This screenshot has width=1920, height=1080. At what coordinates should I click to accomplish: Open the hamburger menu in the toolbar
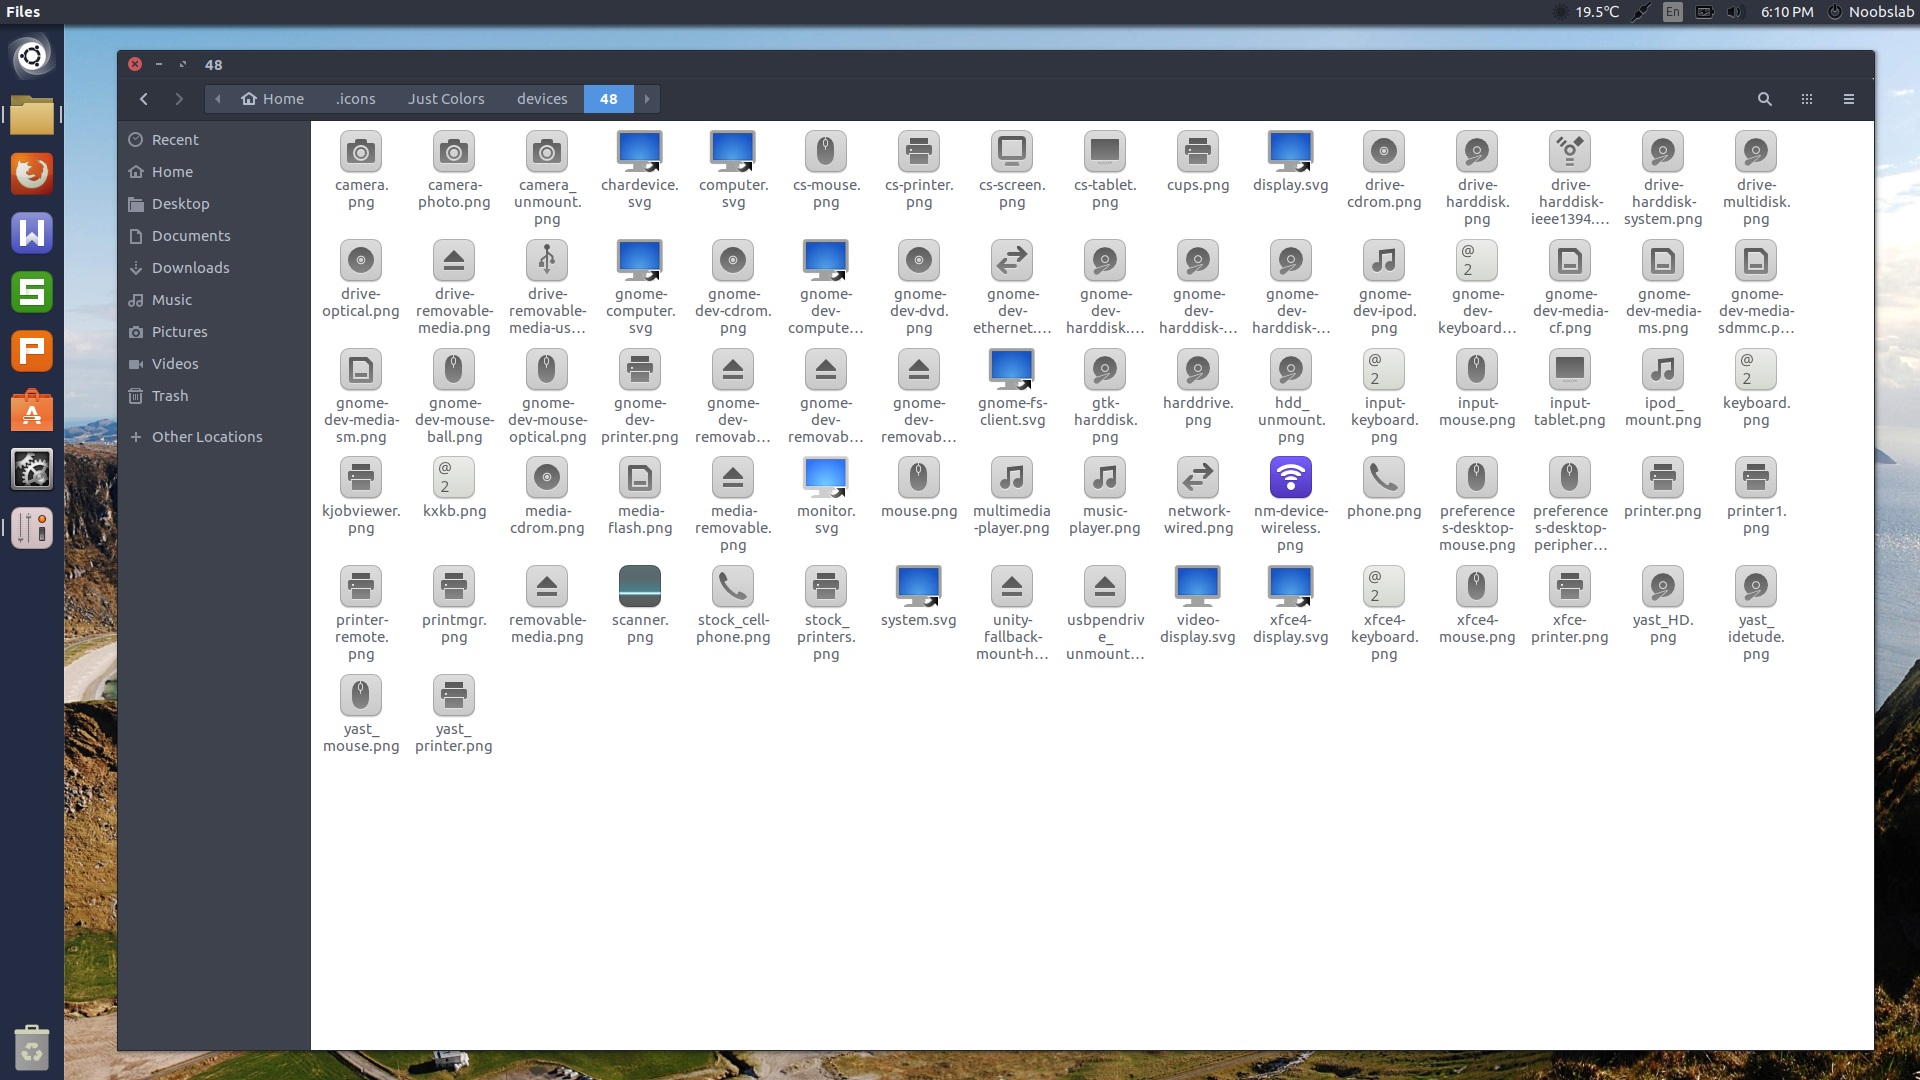(1848, 99)
